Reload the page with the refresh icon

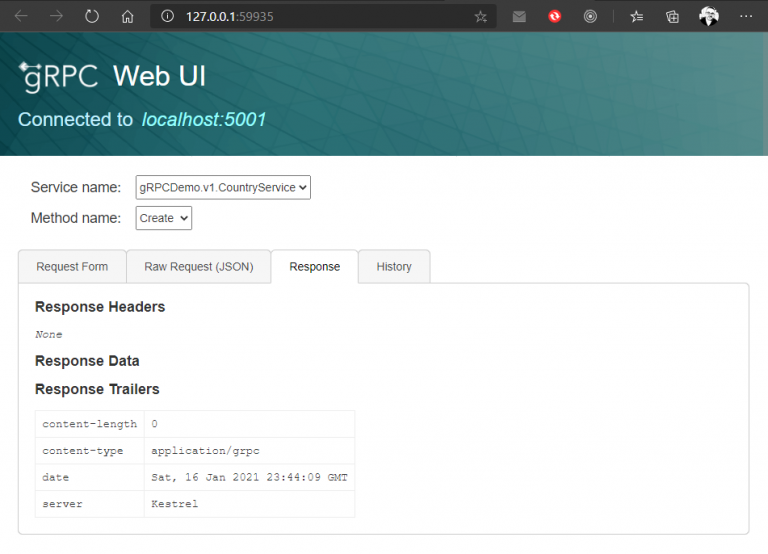[92, 16]
